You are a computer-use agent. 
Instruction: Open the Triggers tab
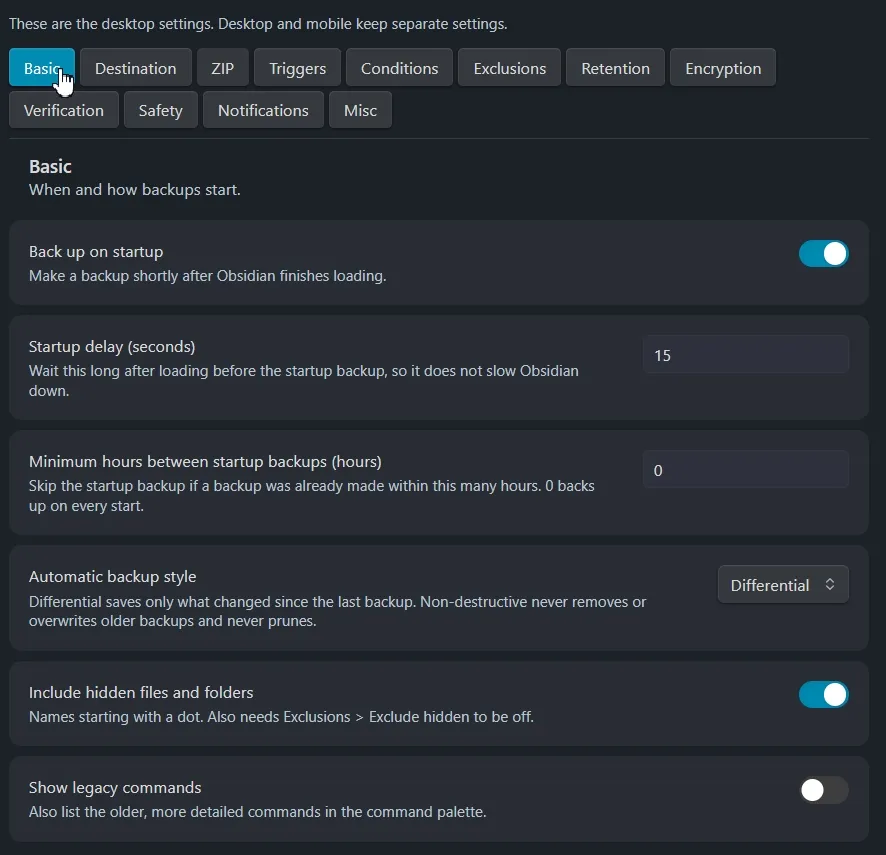297,68
